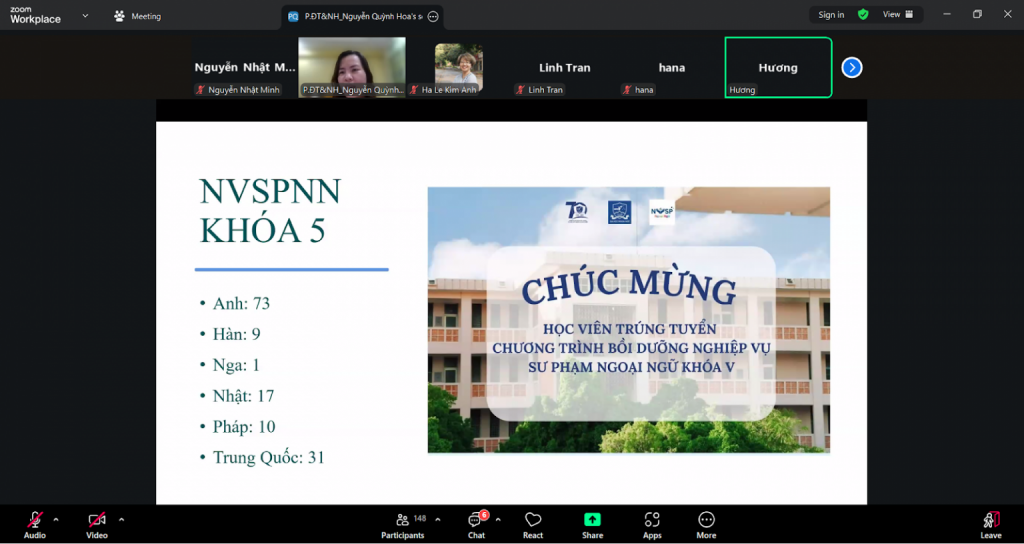Viewport: 1024px width, 544px height.
Task: Open the More options menu
Action: (706, 523)
